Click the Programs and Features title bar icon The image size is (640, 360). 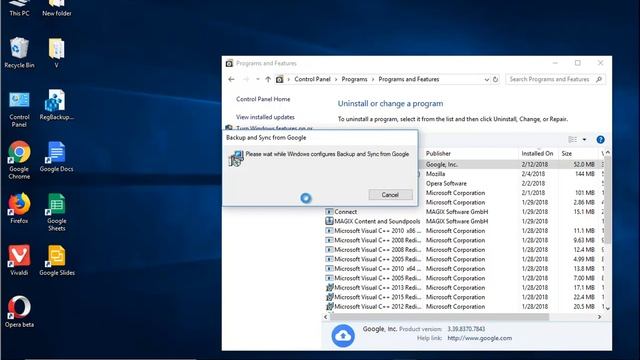point(229,63)
